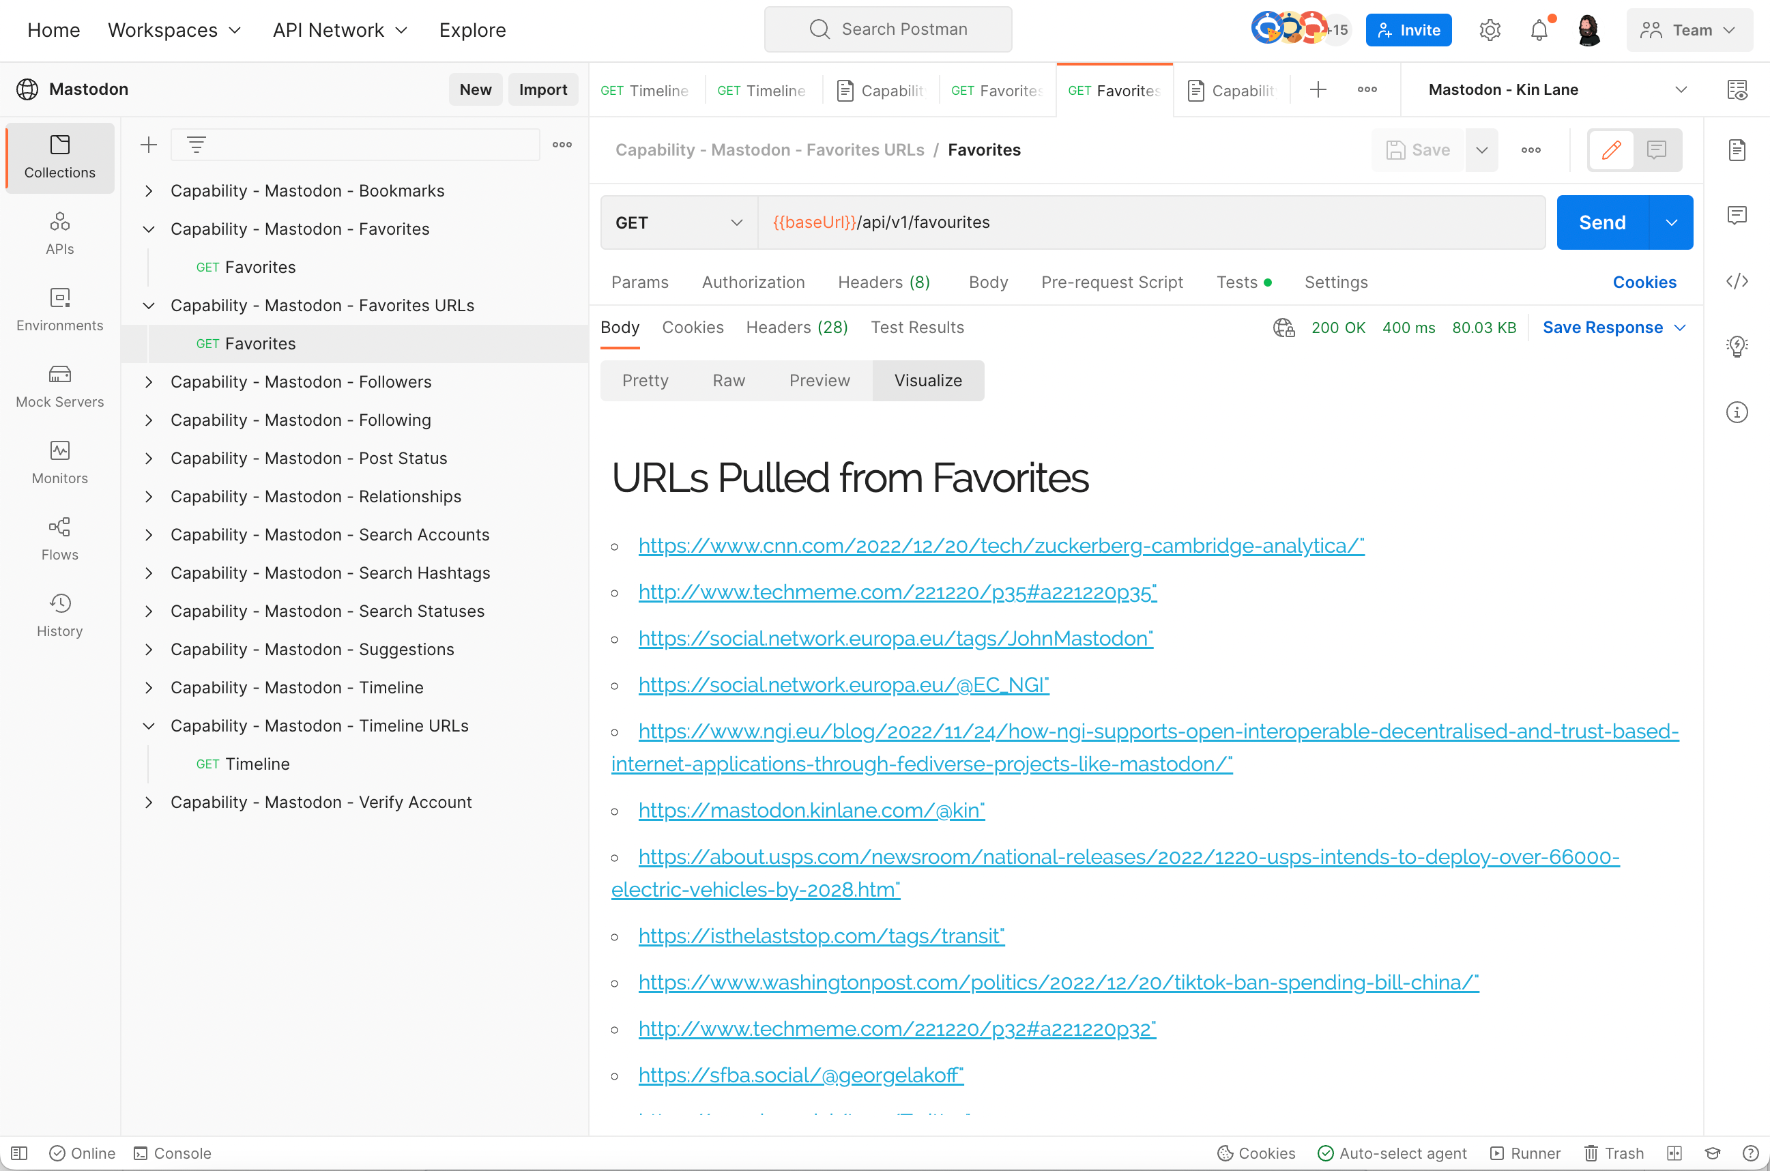This screenshot has width=1770, height=1171.
Task: Open the Save Response dropdown
Action: [x=1614, y=328]
